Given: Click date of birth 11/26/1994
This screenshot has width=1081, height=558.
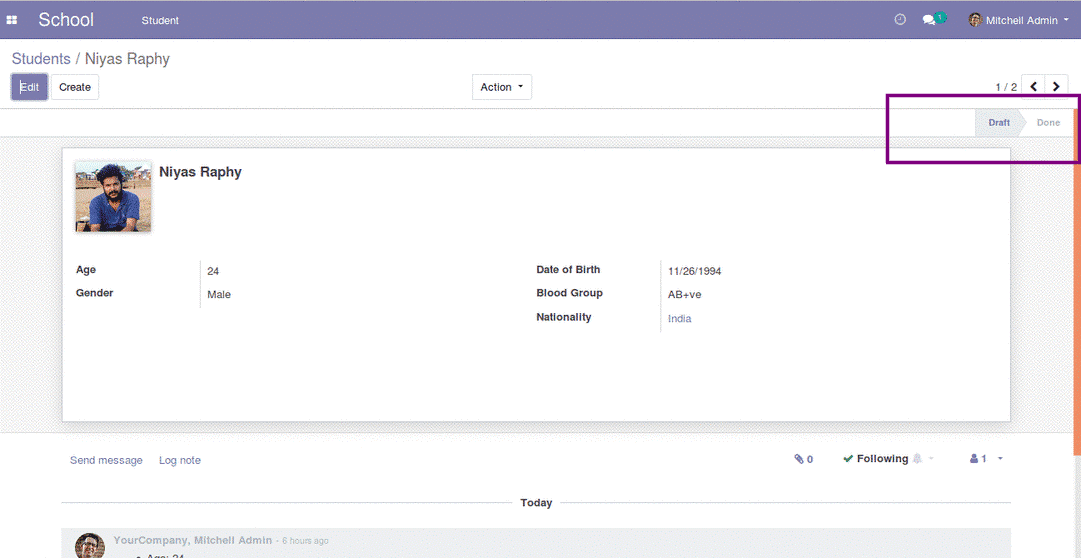Looking at the screenshot, I should click(695, 271).
